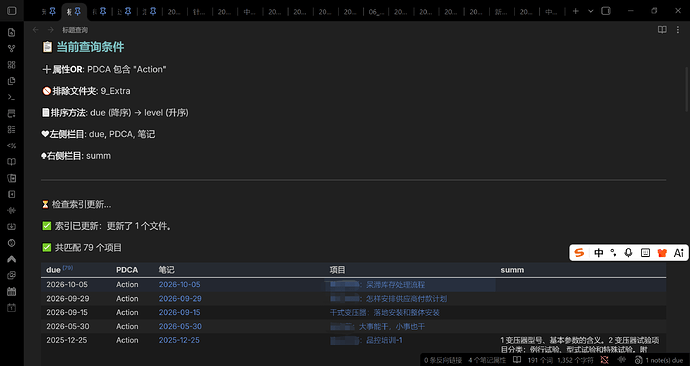Open the blue 2025-12-25 note link
Screen dimensions: 690x366
point(179,340)
